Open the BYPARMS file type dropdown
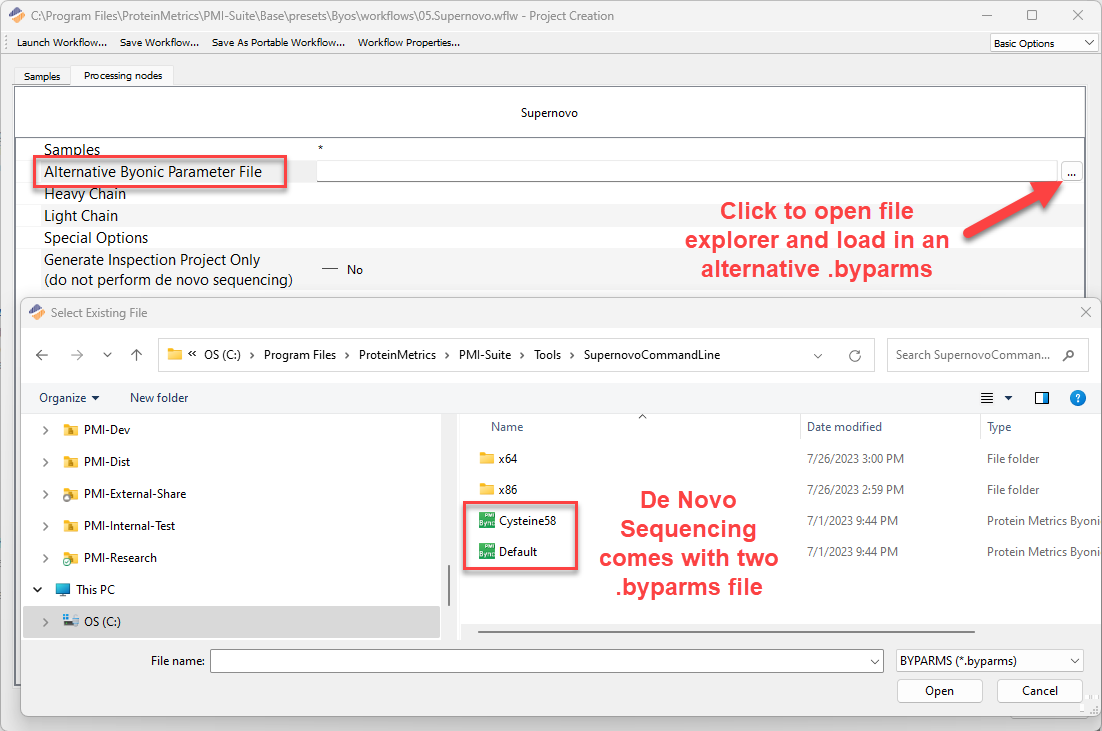1102x731 pixels. click(988, 660)
